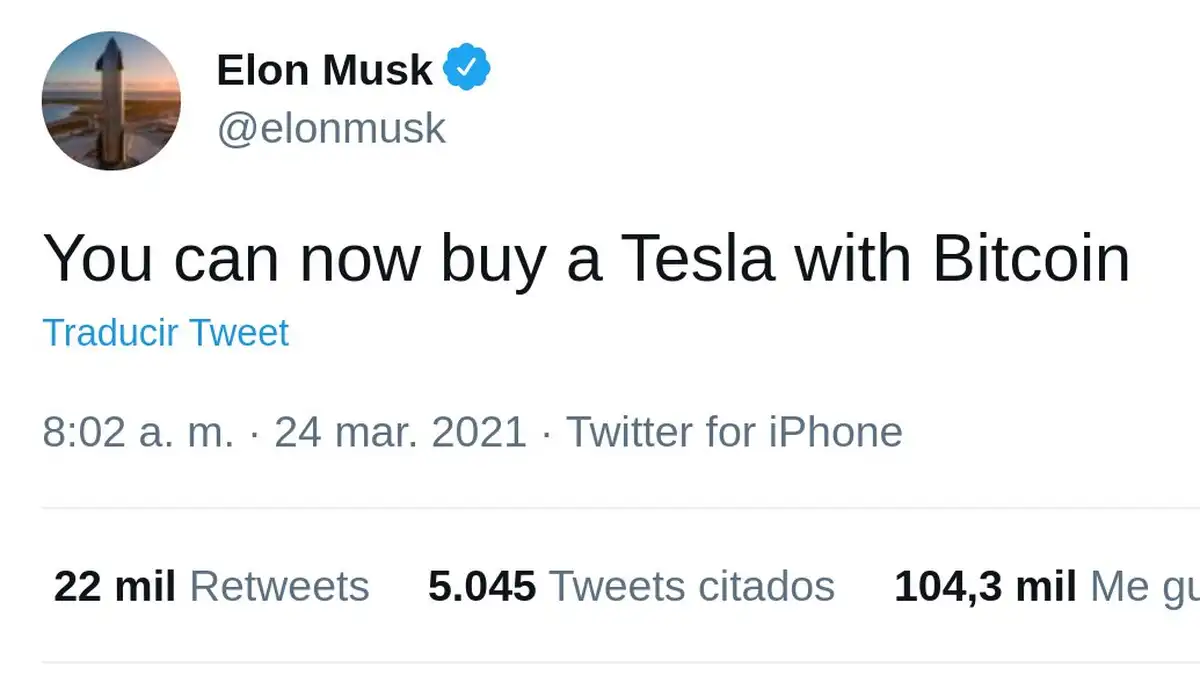Translate the tweet via "Traducir Tweet"
Viewport: 1200px width, 675px height.
coord(165,332)
